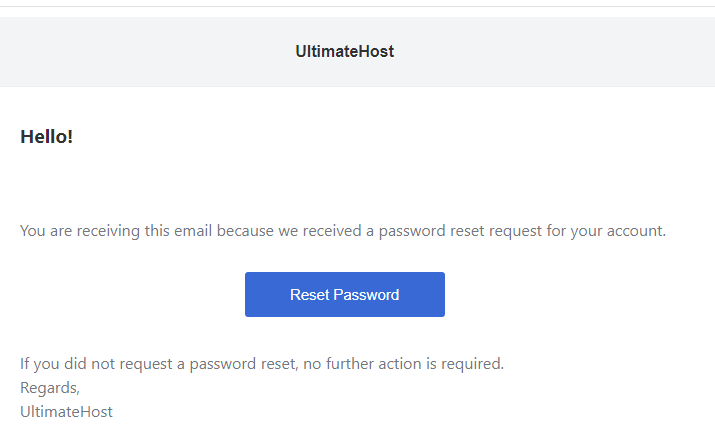Click the word "You" starting the first paragraph

click(32, 231)
